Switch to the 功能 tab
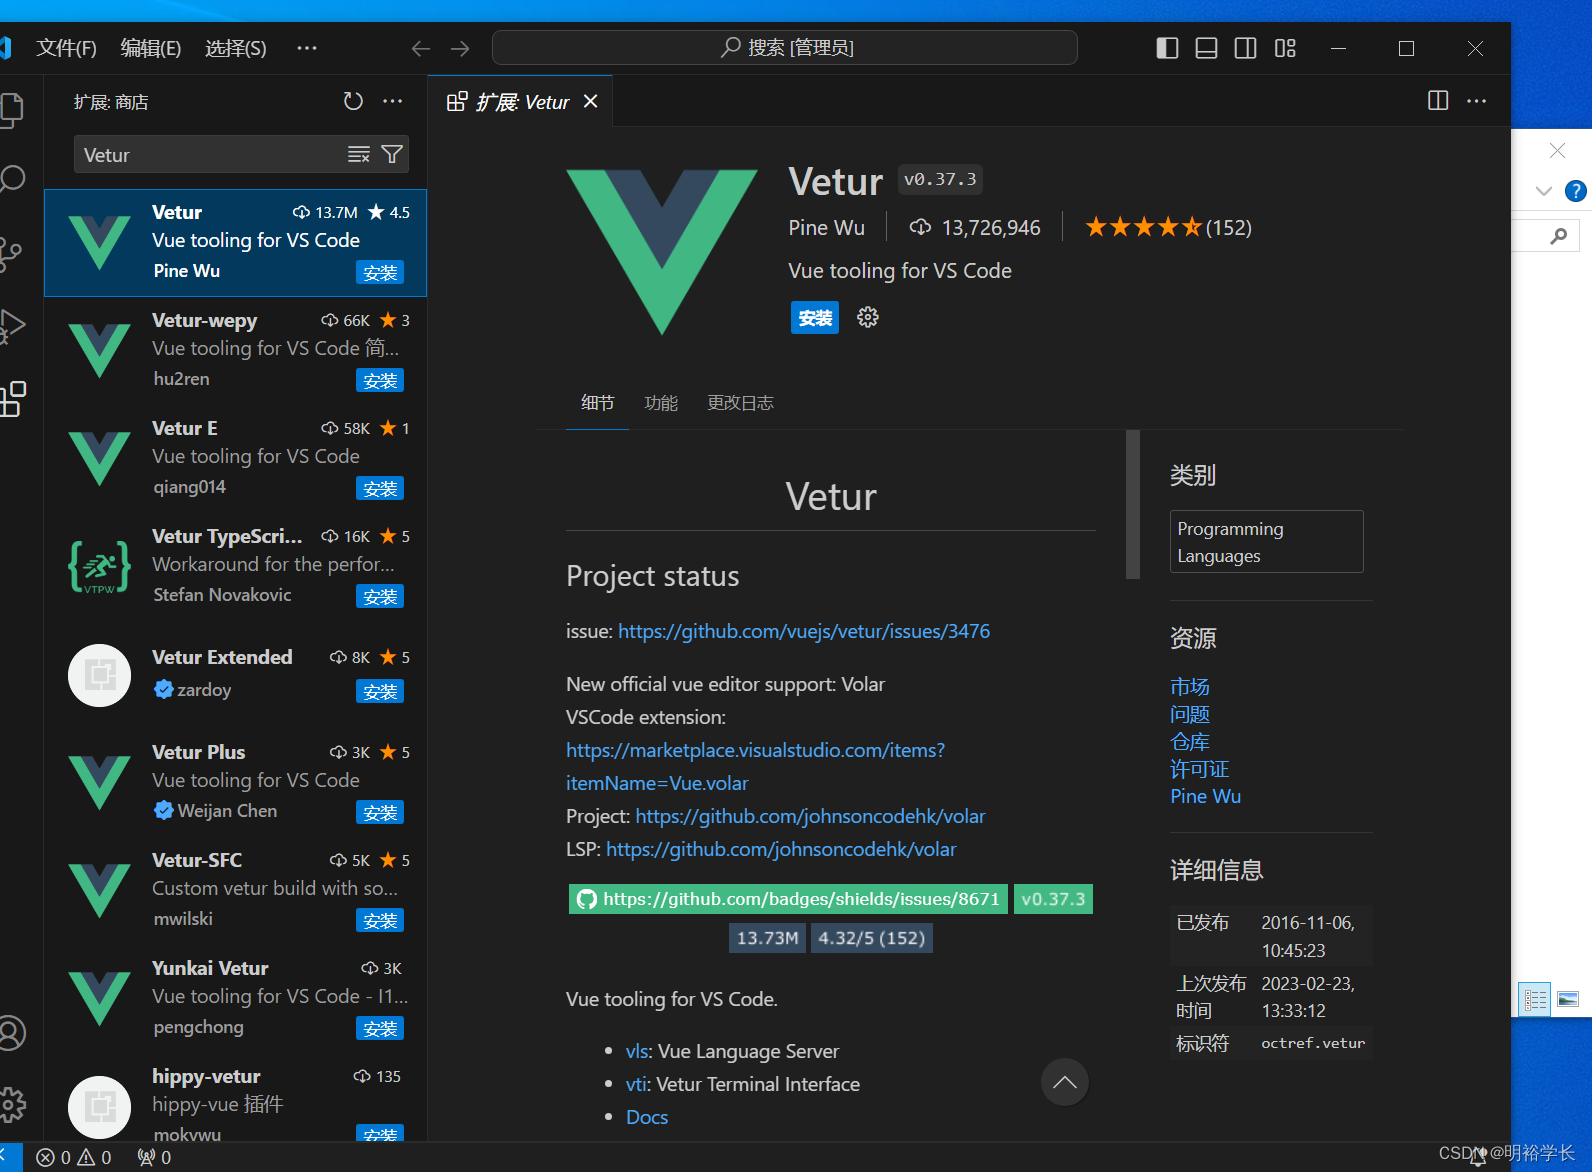 point(661,403)
